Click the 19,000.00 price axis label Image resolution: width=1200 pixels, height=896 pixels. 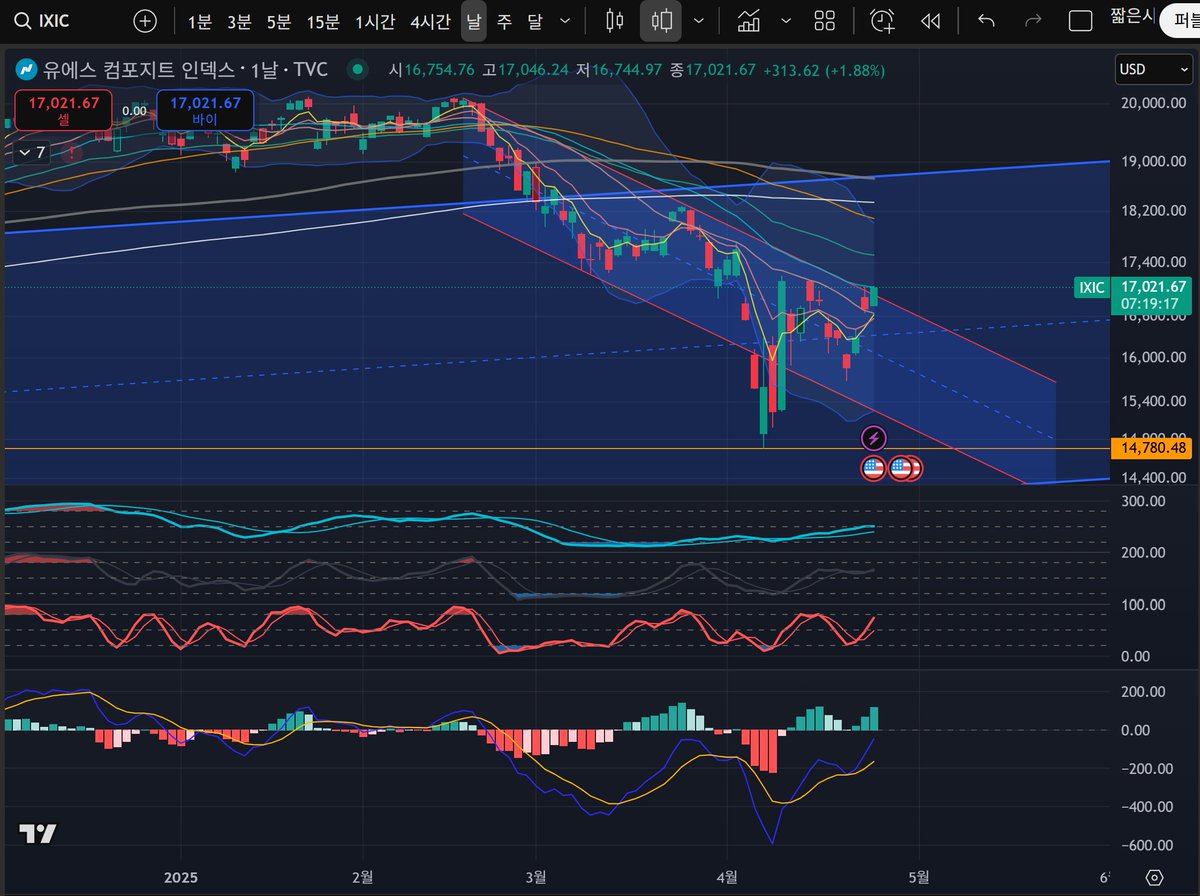1152,161
